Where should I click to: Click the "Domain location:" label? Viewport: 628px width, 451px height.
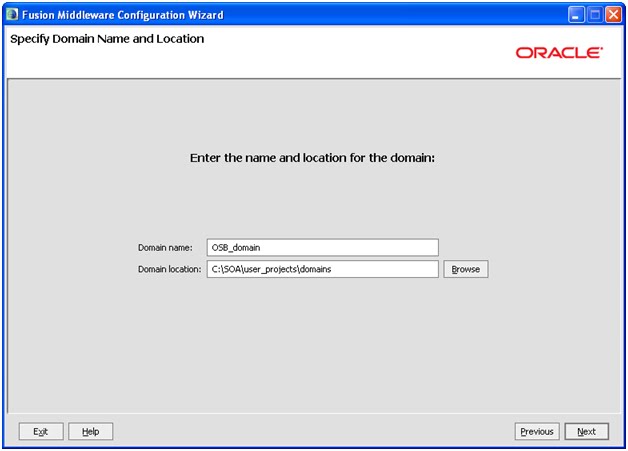click(x=169, y=269)
